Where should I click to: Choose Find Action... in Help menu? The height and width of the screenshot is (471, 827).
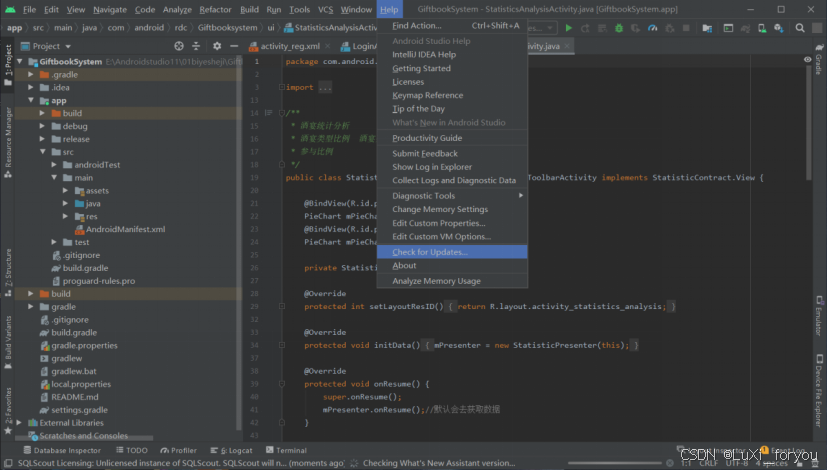453,25
